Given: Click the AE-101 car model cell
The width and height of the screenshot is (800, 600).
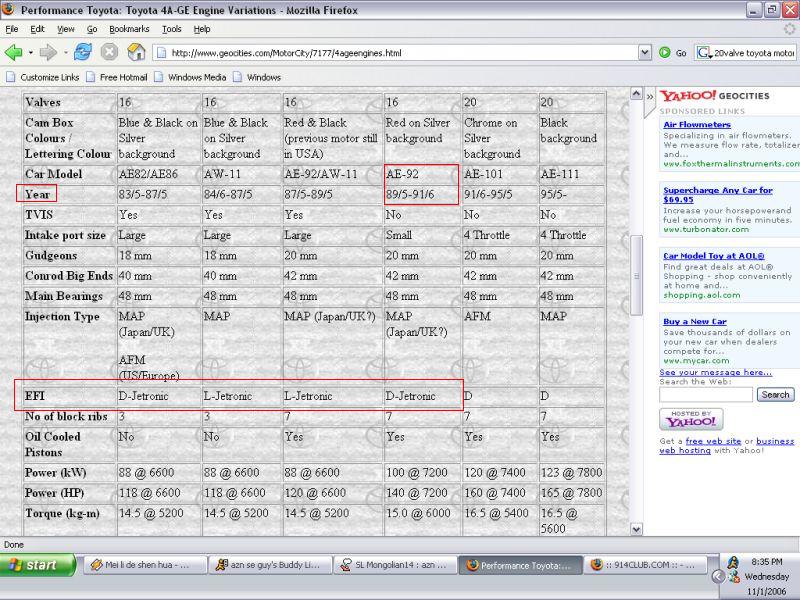Looking at the screenshot, I should 499,174.
